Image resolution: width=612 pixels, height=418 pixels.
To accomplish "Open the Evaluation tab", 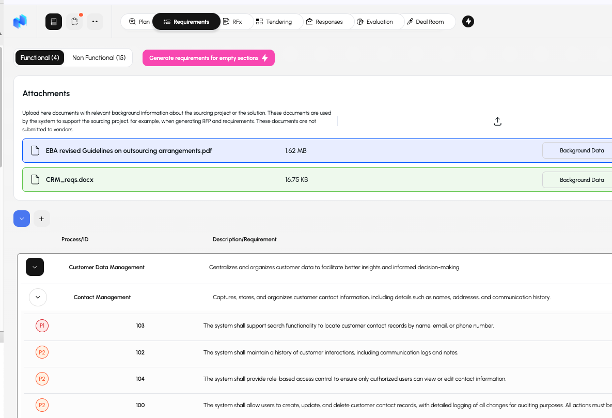I will point(376,21).
